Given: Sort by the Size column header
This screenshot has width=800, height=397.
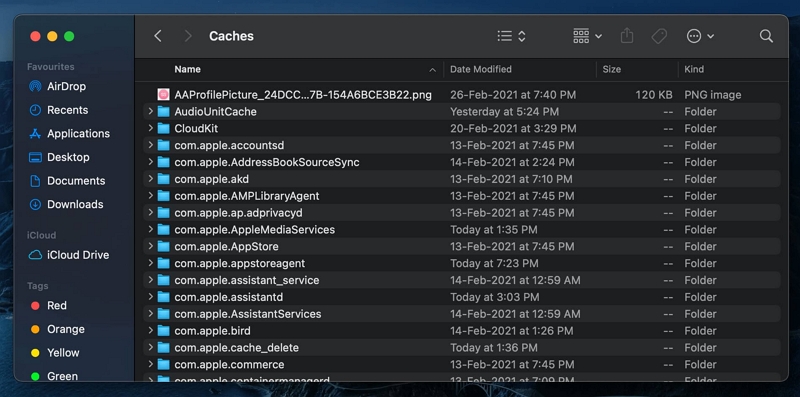Looking at the screenshot, I should pyautogui.click(x=611, y=69).
